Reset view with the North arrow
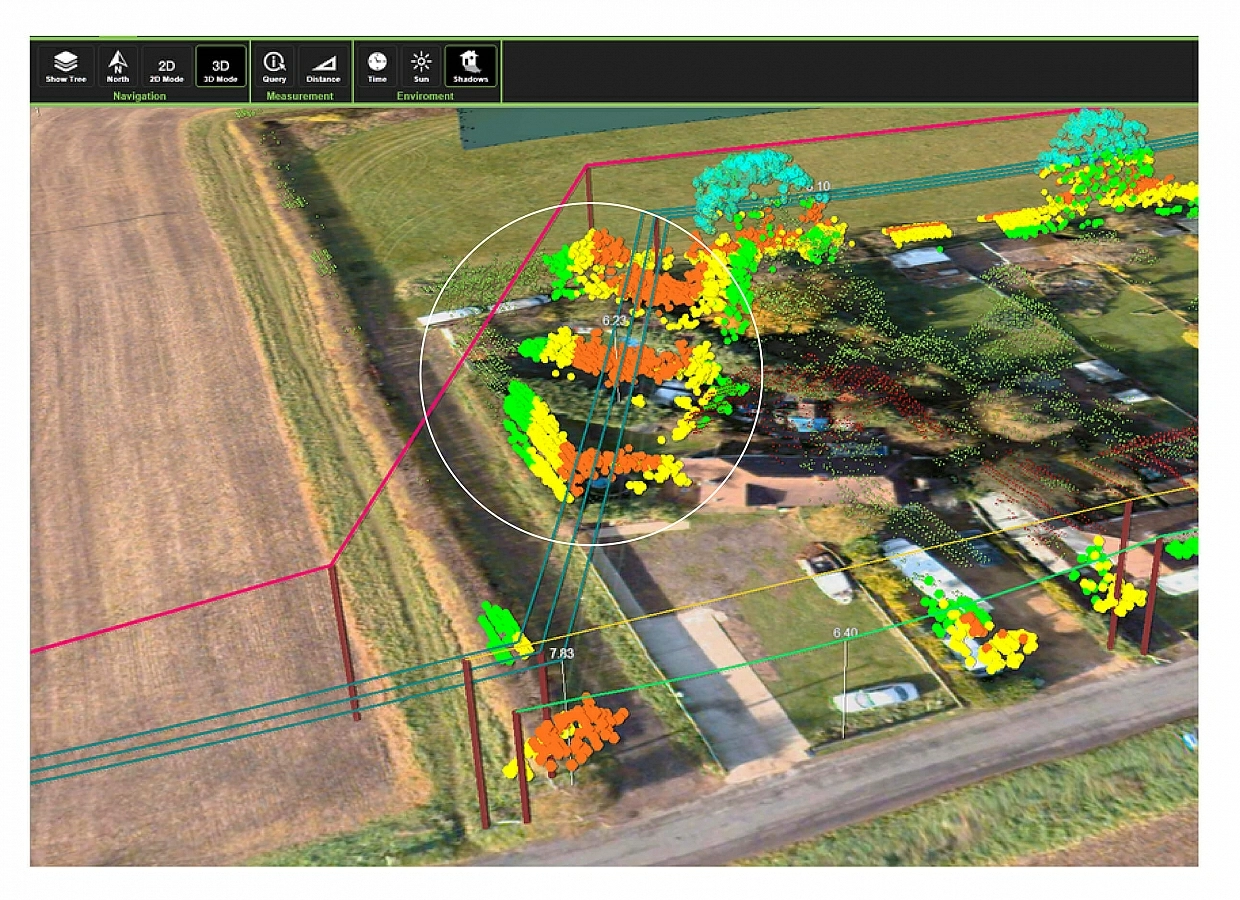Screen dimensions: 1240x900 point(118,66)
